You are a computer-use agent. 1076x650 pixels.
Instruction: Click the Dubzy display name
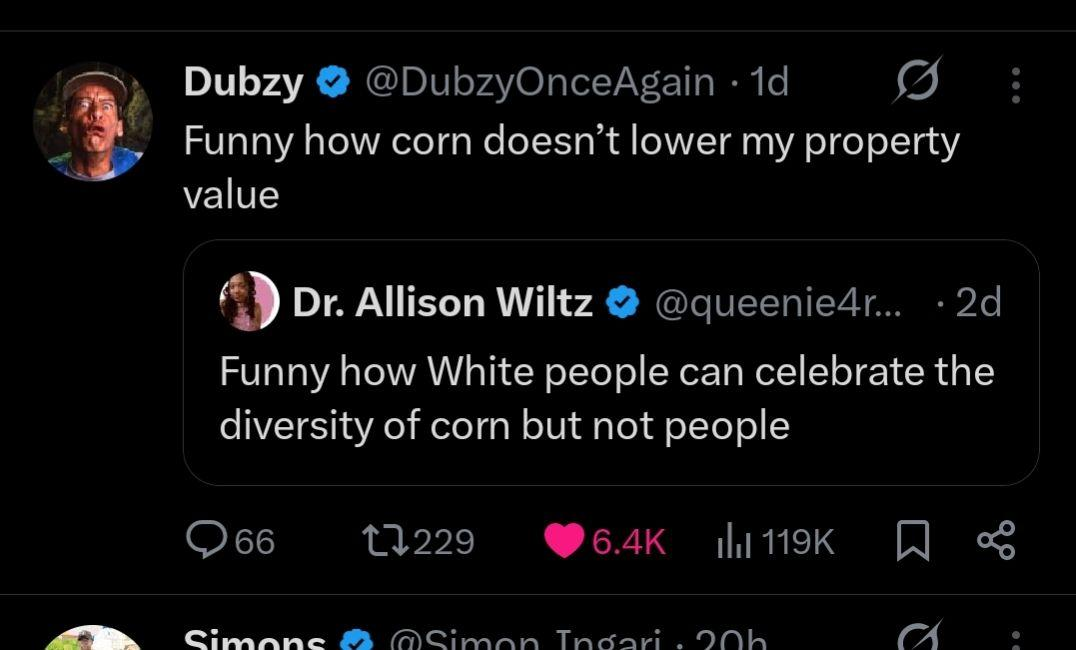(242, 83)
